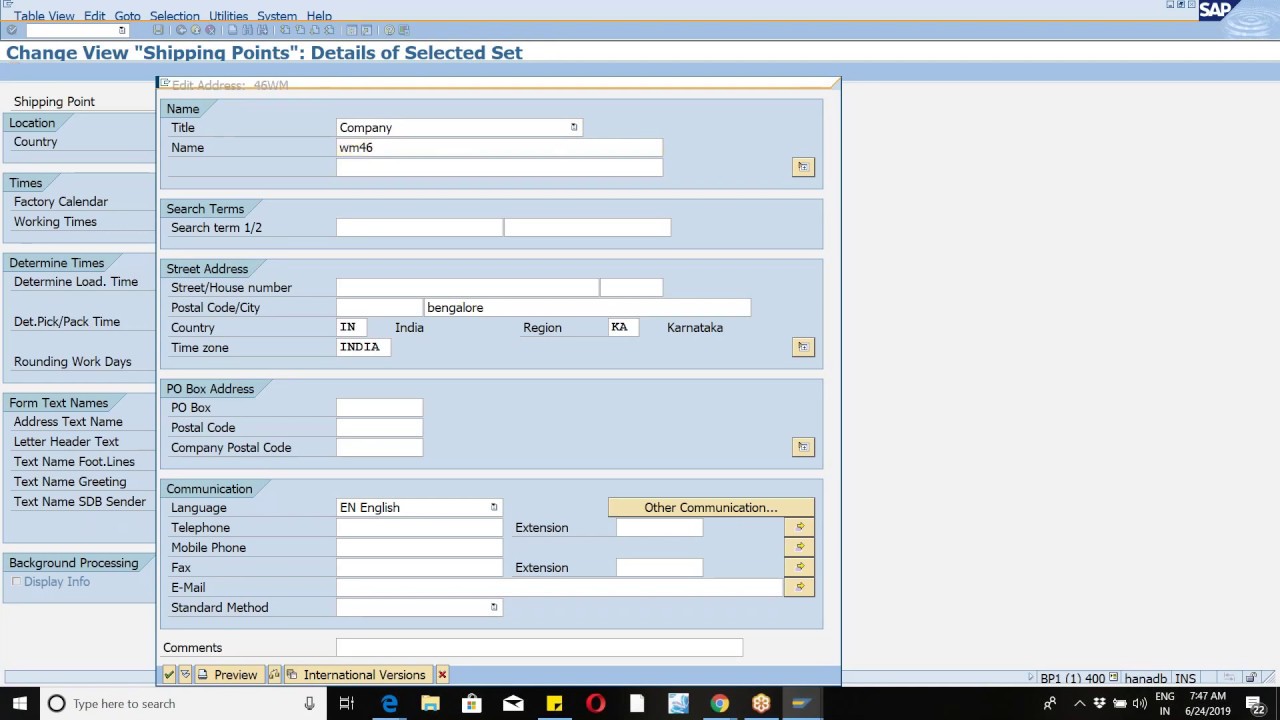
Task: Show hidden system tray icons chevron
Action: click(1079, 704)
